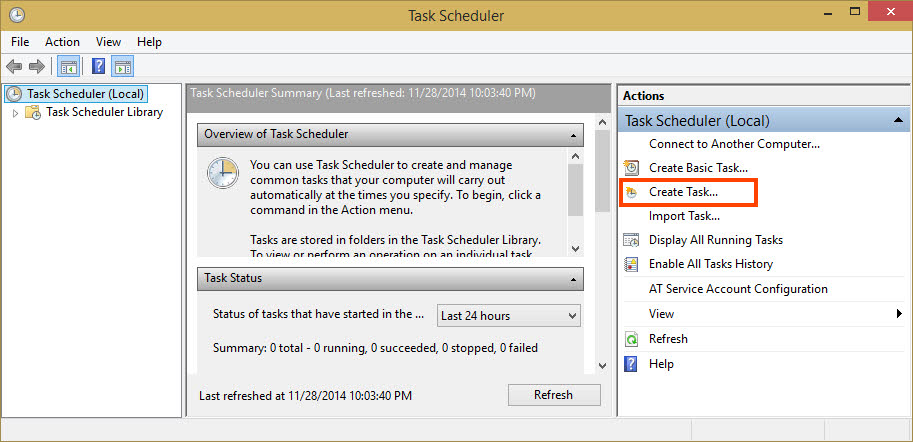This screenshot has height=442, width=913.
Task: Expand the Task Scheduler Library node
Action: click(x=16, y=113)
